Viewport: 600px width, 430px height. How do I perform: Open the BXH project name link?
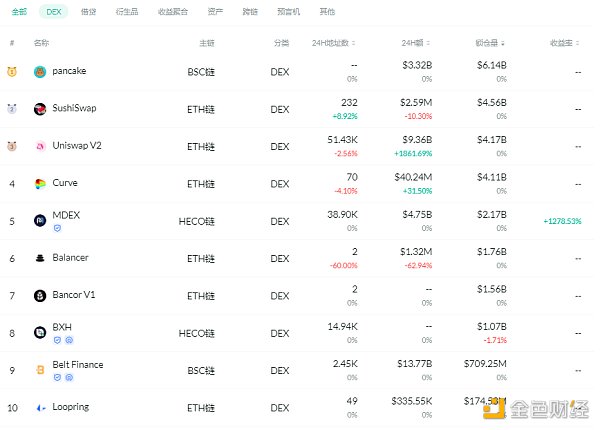(62, 327)
